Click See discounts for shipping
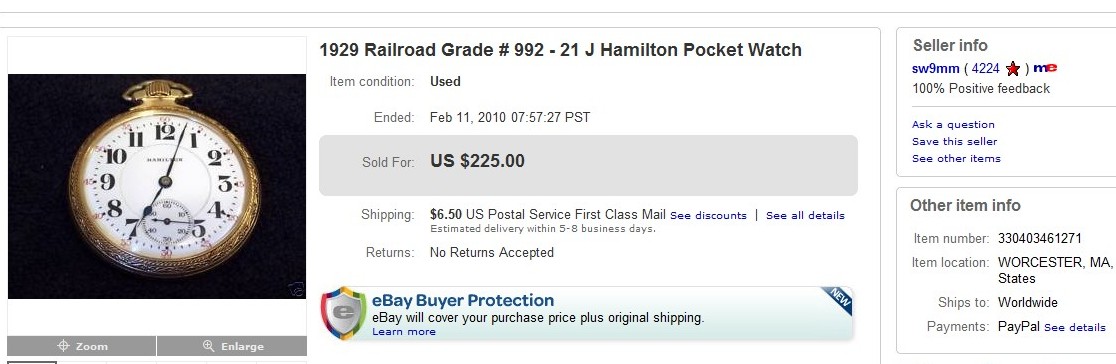Image resolution: width=1116 pixels, height=364 pixels. coord(708,216)
